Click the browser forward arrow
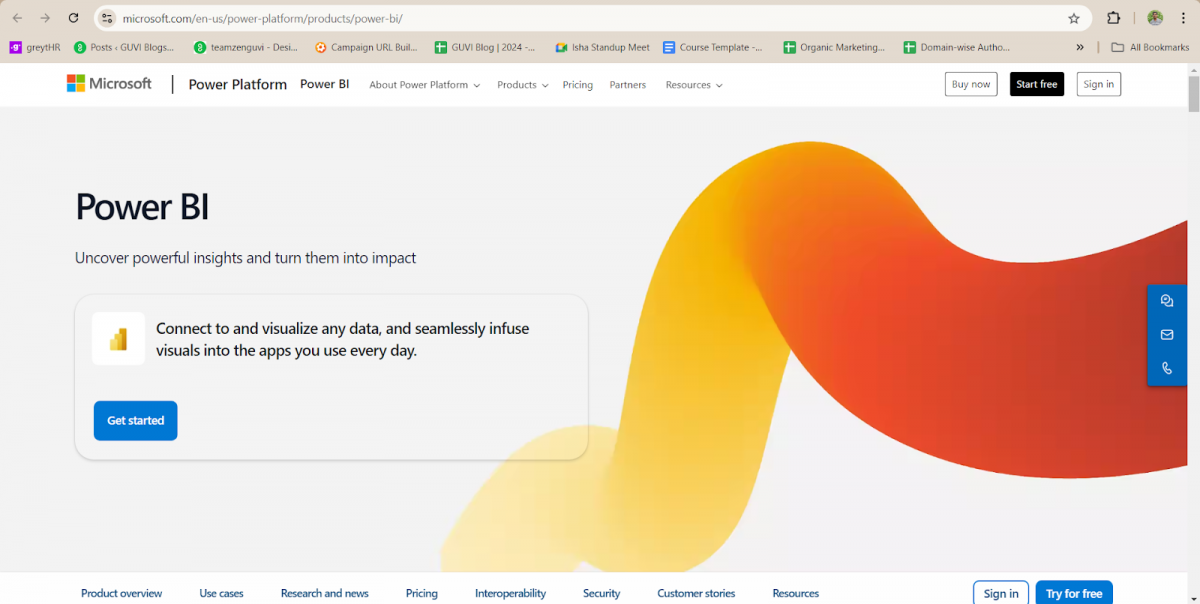Screen dimensions: 1200x604 pos(45,18)
